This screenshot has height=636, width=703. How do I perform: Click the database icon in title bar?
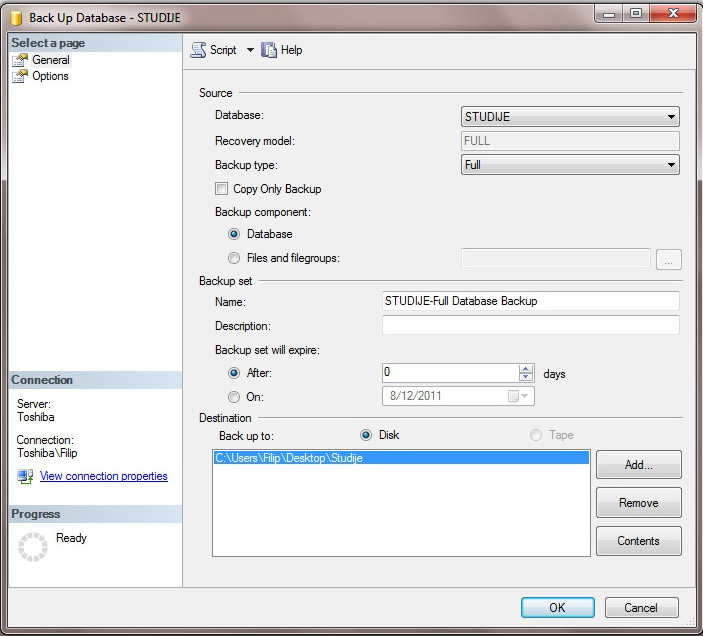tap(15, 16)
